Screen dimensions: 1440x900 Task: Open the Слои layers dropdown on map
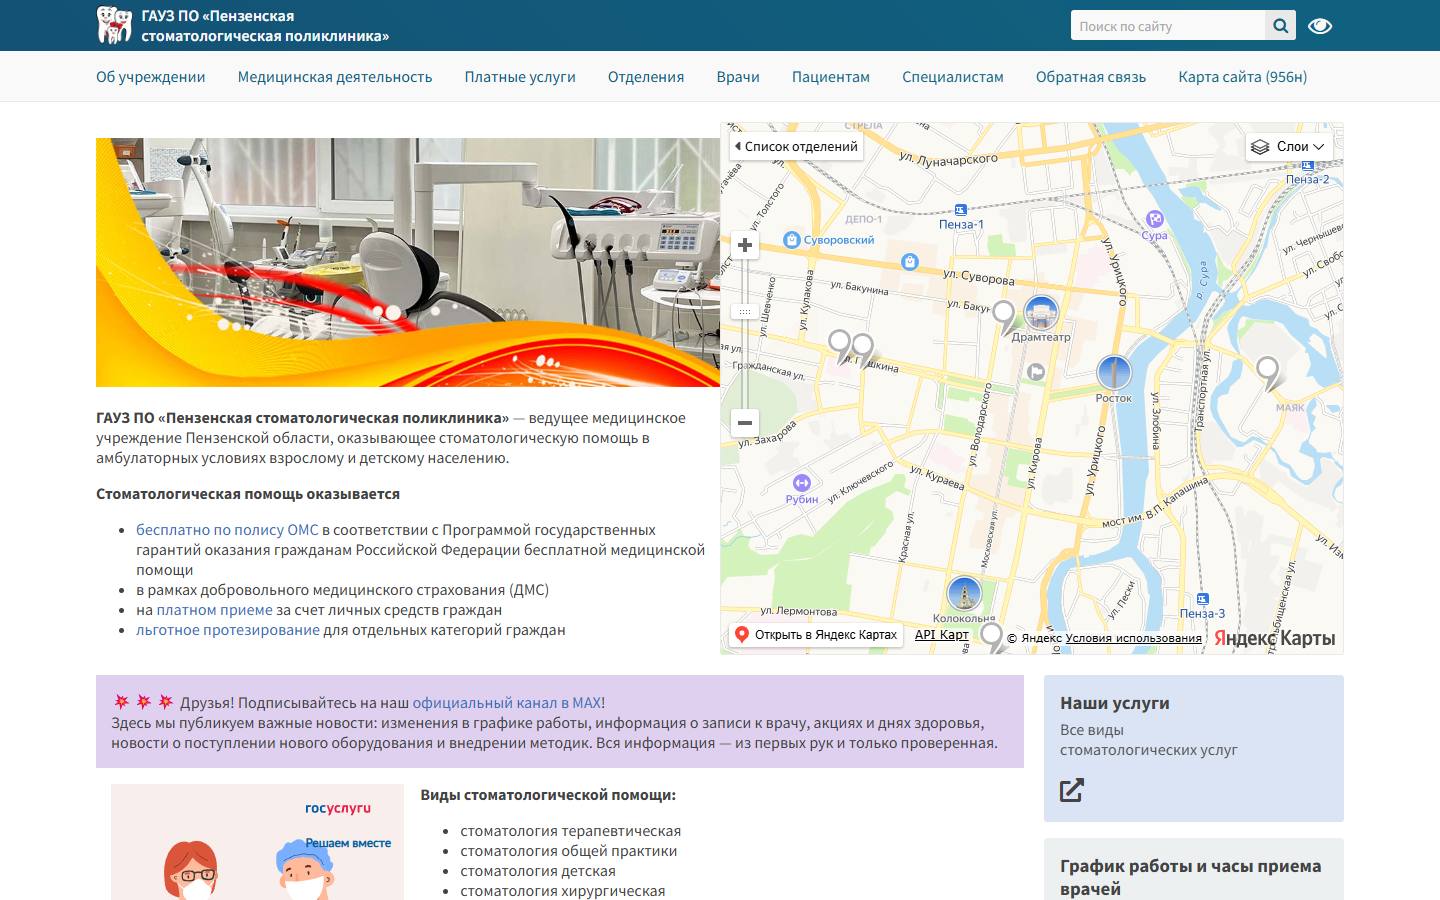[1289, 146]
